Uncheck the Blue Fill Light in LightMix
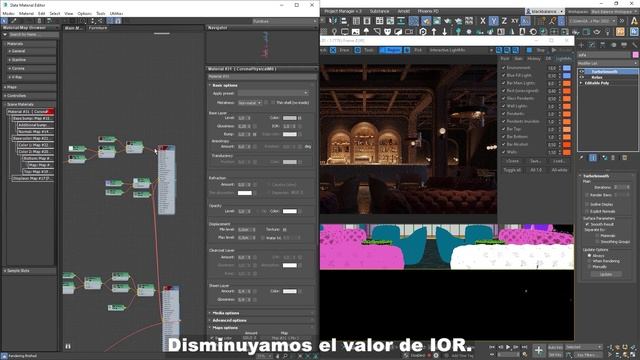 click(x=503, y=76)
